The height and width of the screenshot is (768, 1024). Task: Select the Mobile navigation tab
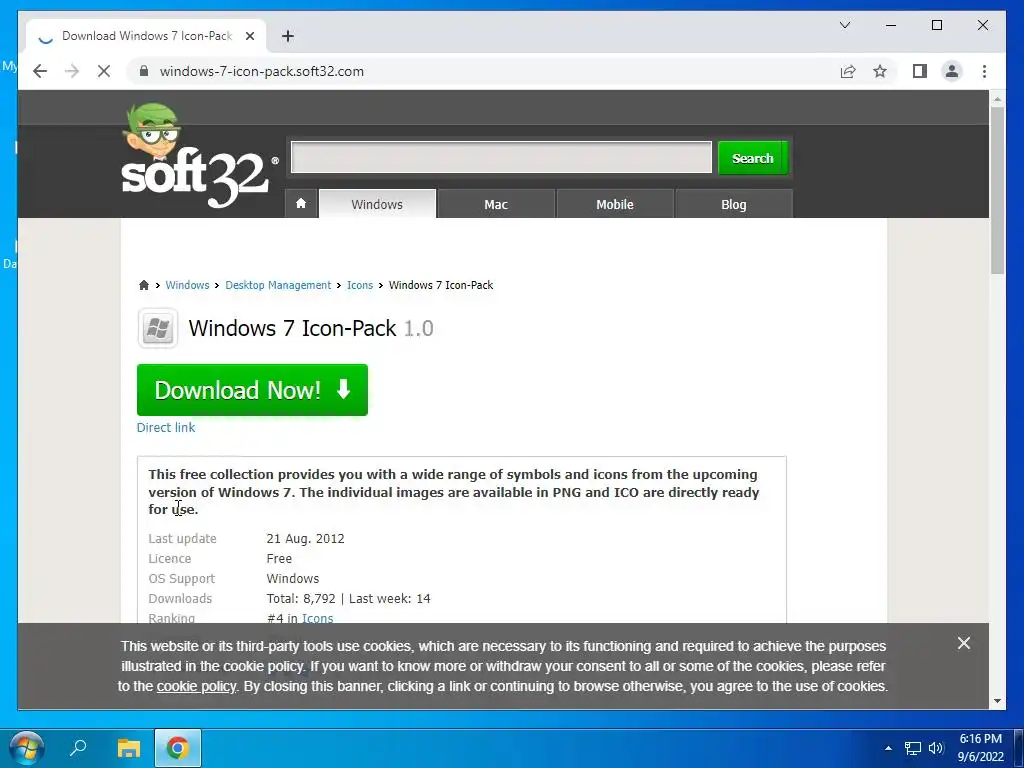pyautogui.click(x=615, y=204)
